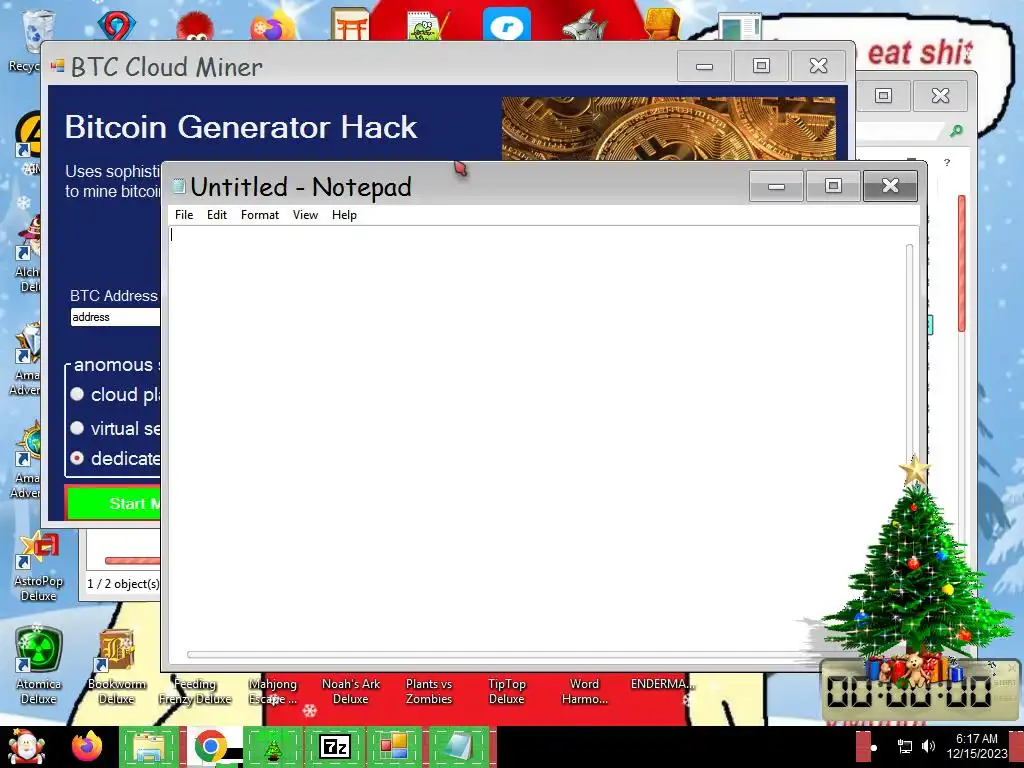Click the Word Harmo... desktop label
The image size is (1024, 768).
[584, 691]
